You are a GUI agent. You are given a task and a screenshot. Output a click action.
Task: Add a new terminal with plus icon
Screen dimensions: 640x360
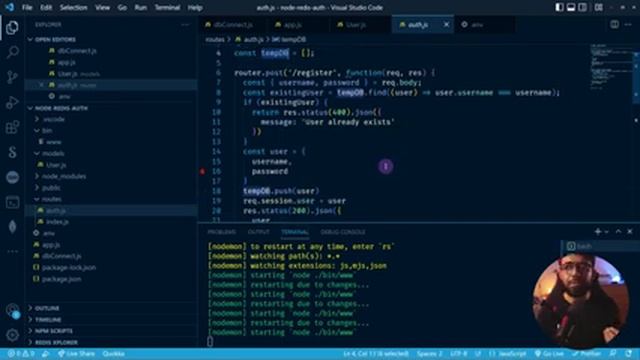pyautogui.click(x=598, y=231)
